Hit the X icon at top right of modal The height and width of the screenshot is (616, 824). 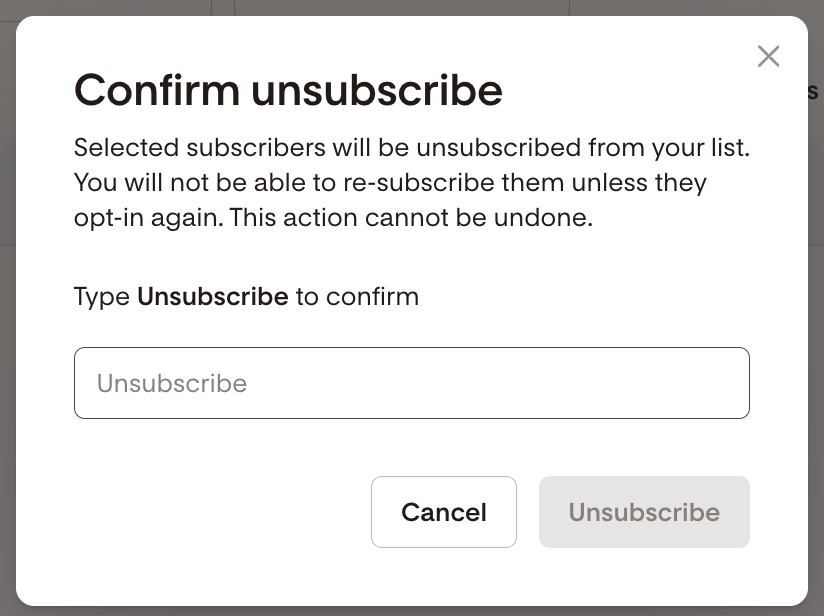pos(768,56)
